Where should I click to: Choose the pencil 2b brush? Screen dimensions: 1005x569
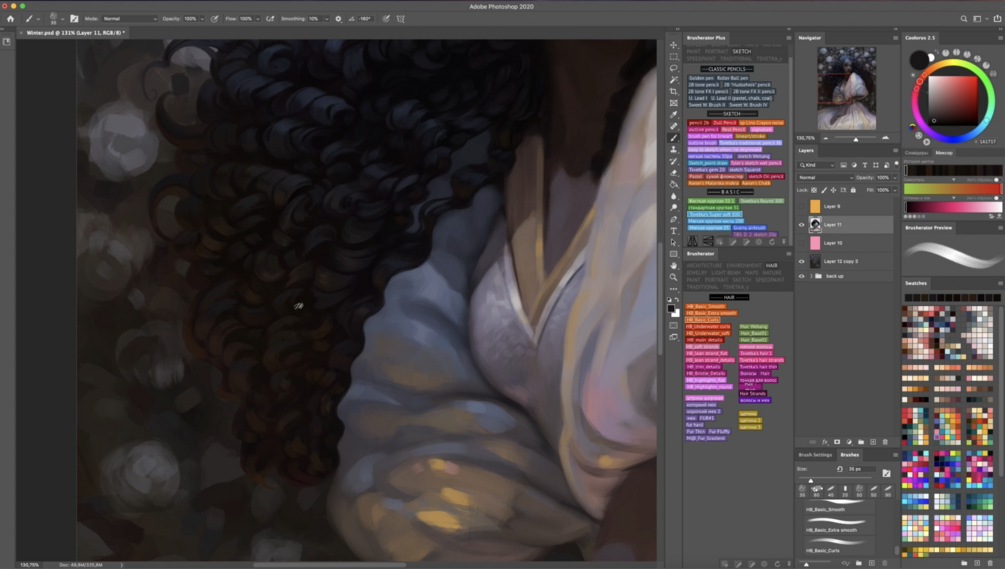click(699, 122)
